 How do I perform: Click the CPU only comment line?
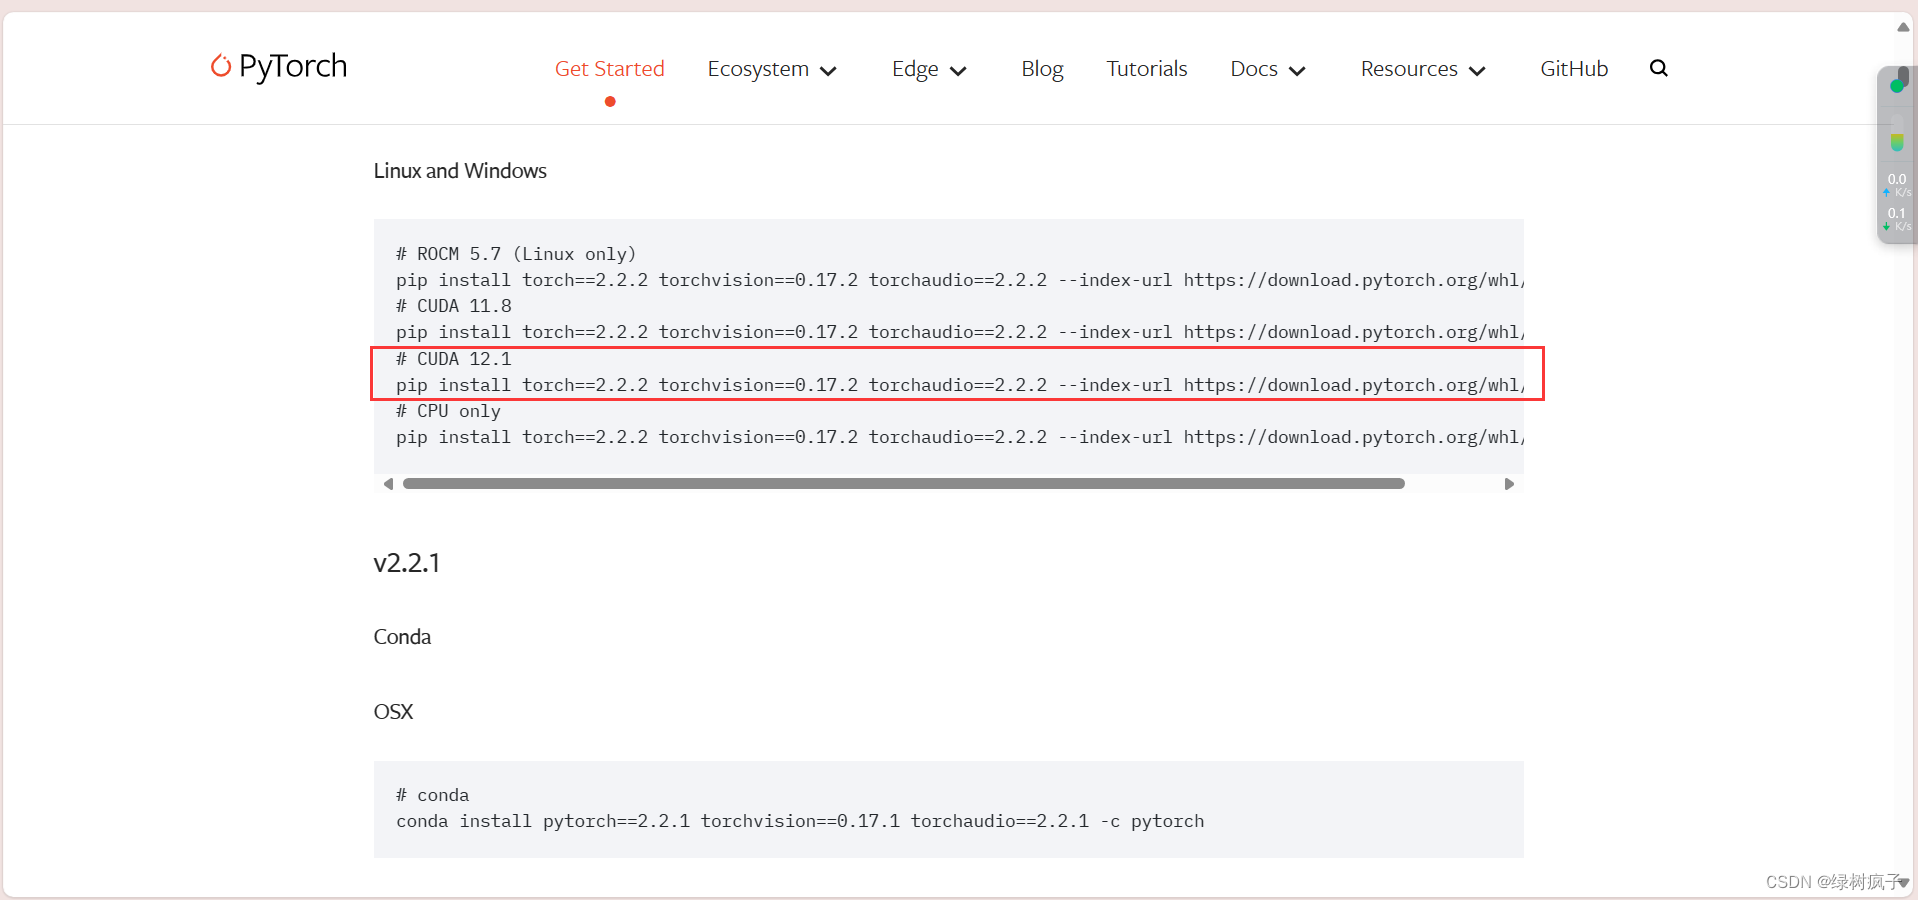click(448, 411)
